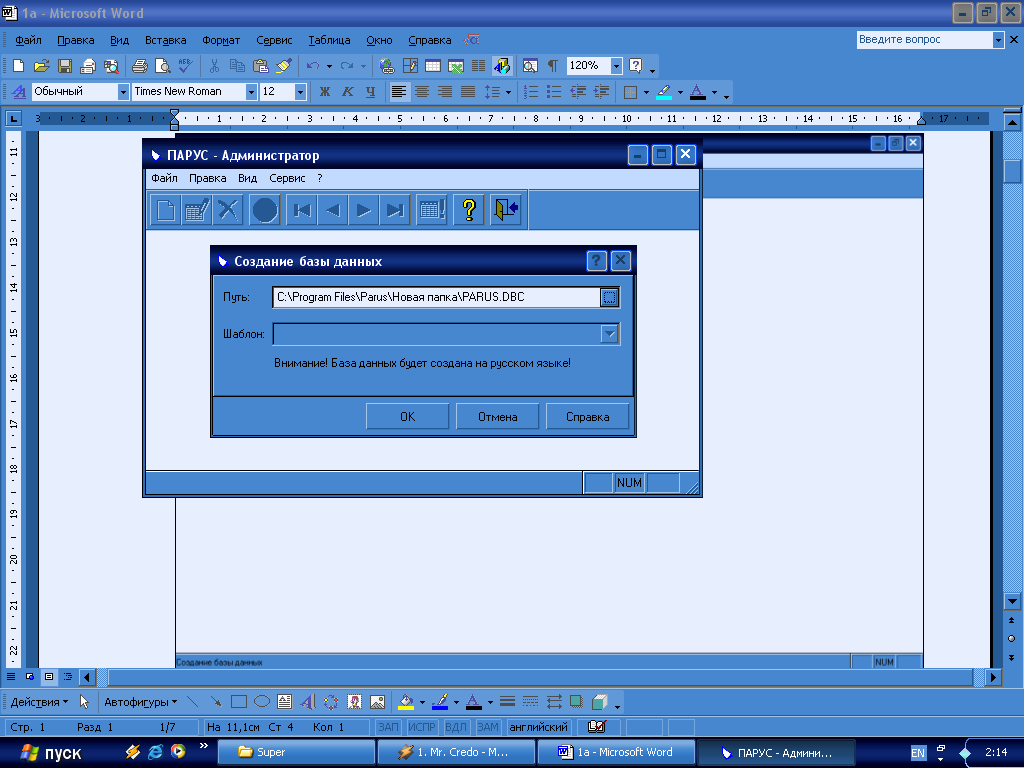
Task: Click the Print icon in Word toolbar
Action: coord(140,65)
